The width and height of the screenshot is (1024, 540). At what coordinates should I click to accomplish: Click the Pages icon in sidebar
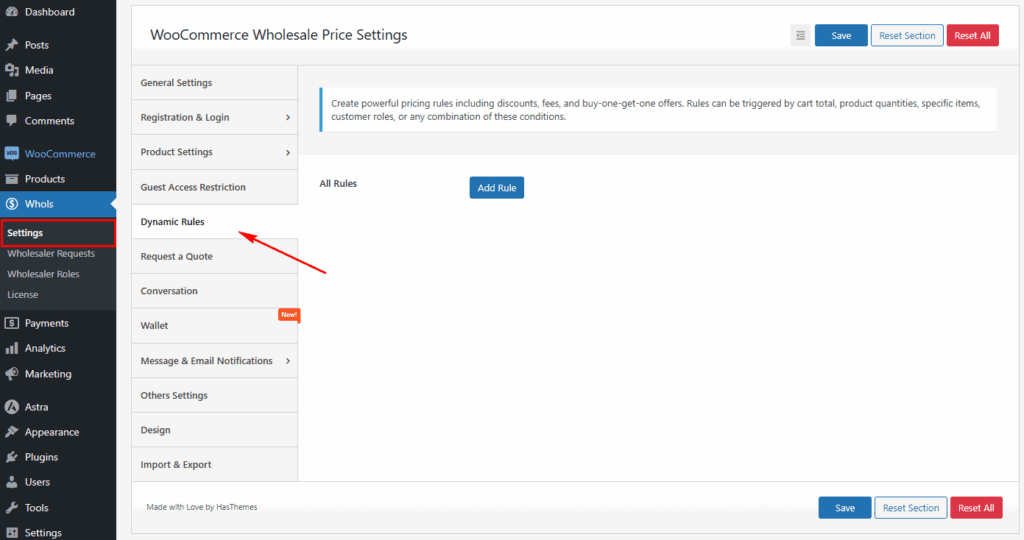[12, 95]
